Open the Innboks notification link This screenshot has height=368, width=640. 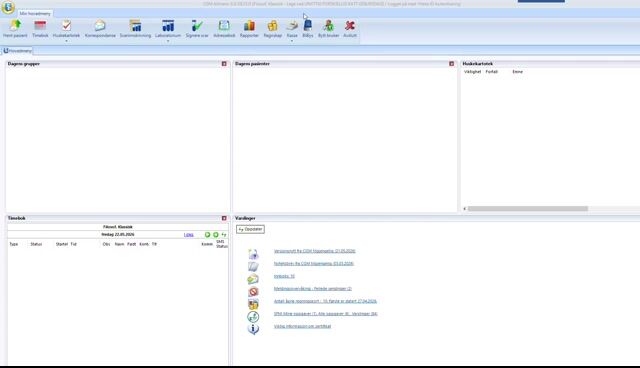[284, 276]
